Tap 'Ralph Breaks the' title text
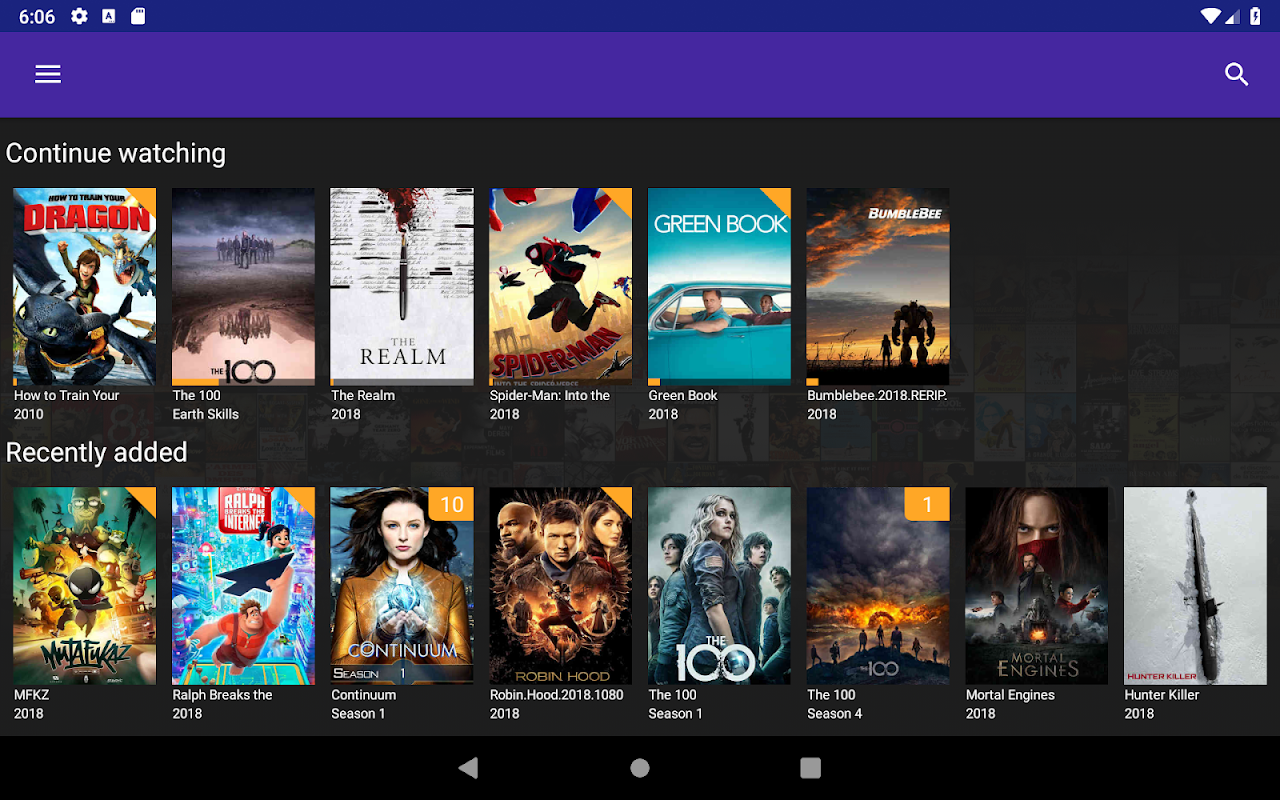Viewport: 1280px width, 800px height. [x=223, y=695]
